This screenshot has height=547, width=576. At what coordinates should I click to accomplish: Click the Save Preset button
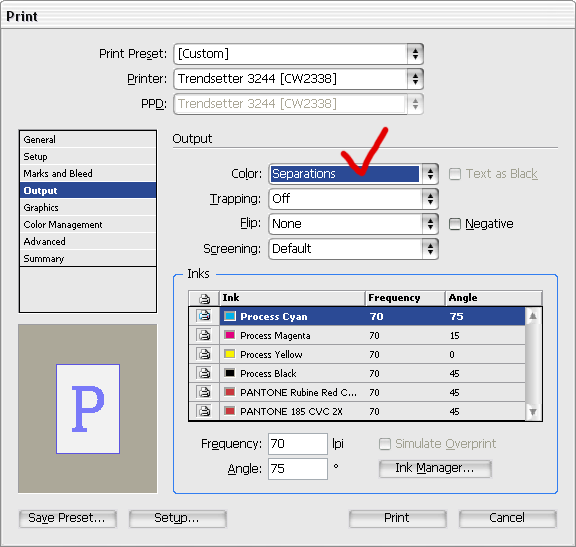tap(68, 518)
